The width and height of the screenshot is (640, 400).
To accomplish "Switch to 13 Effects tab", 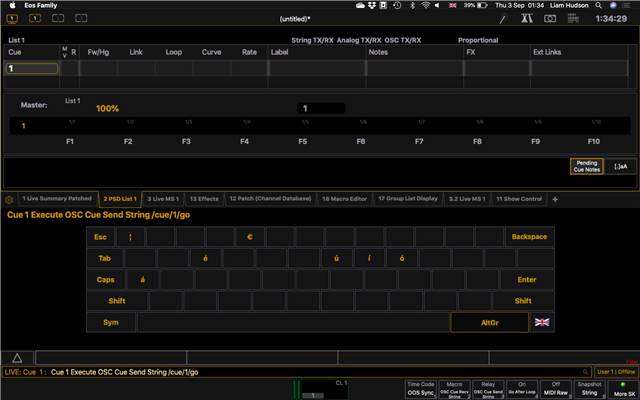I will pyautogui.click(x=204, y=199).
